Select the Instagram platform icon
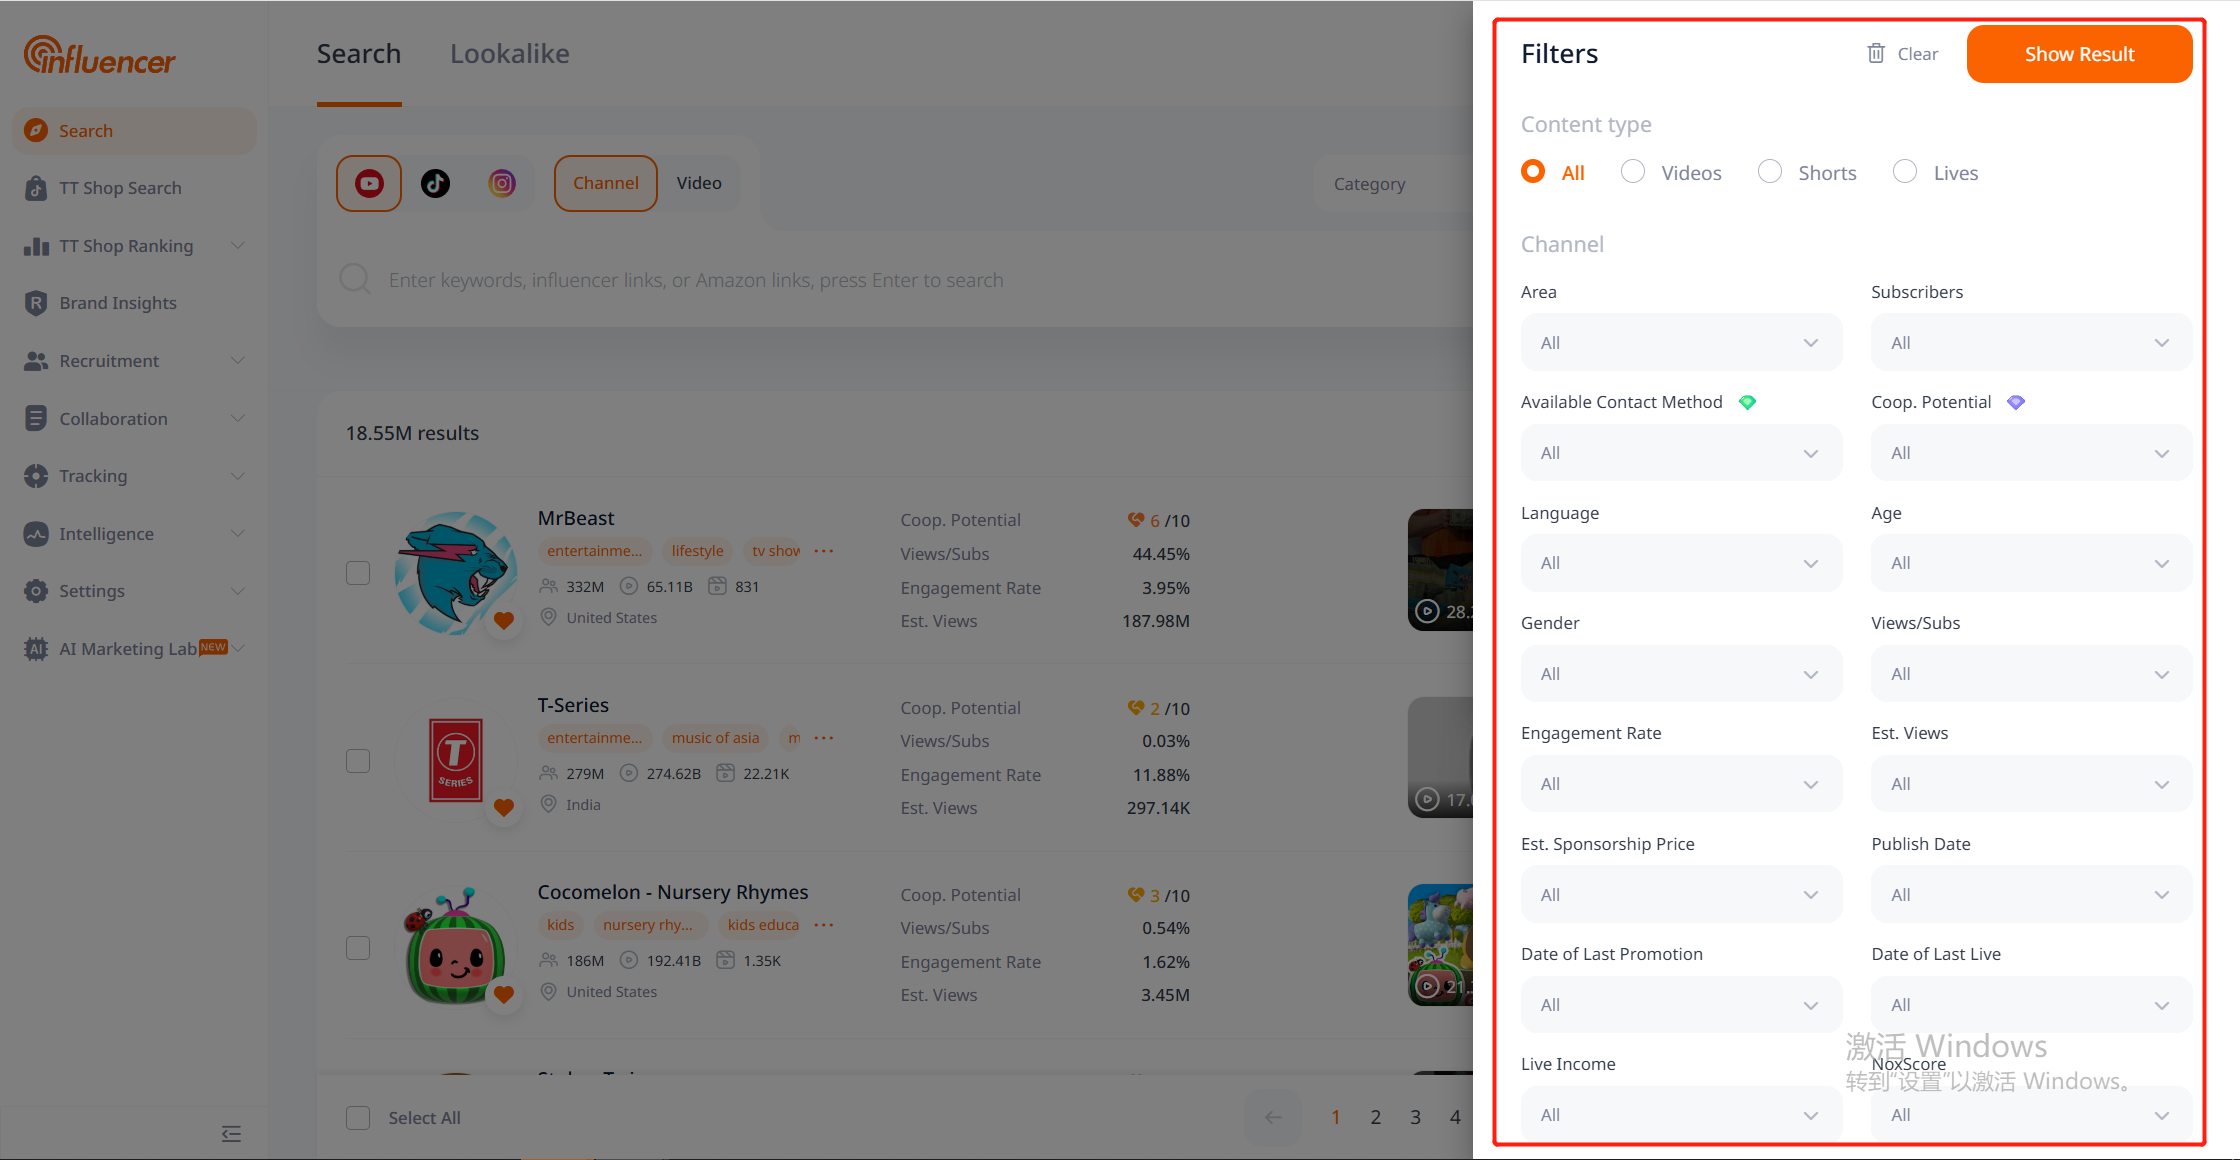 point(502,183)
